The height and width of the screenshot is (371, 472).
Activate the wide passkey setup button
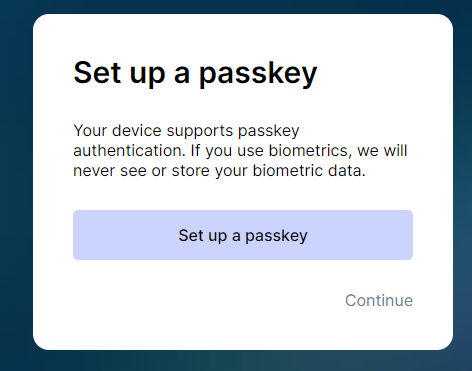tap(243, 235)
